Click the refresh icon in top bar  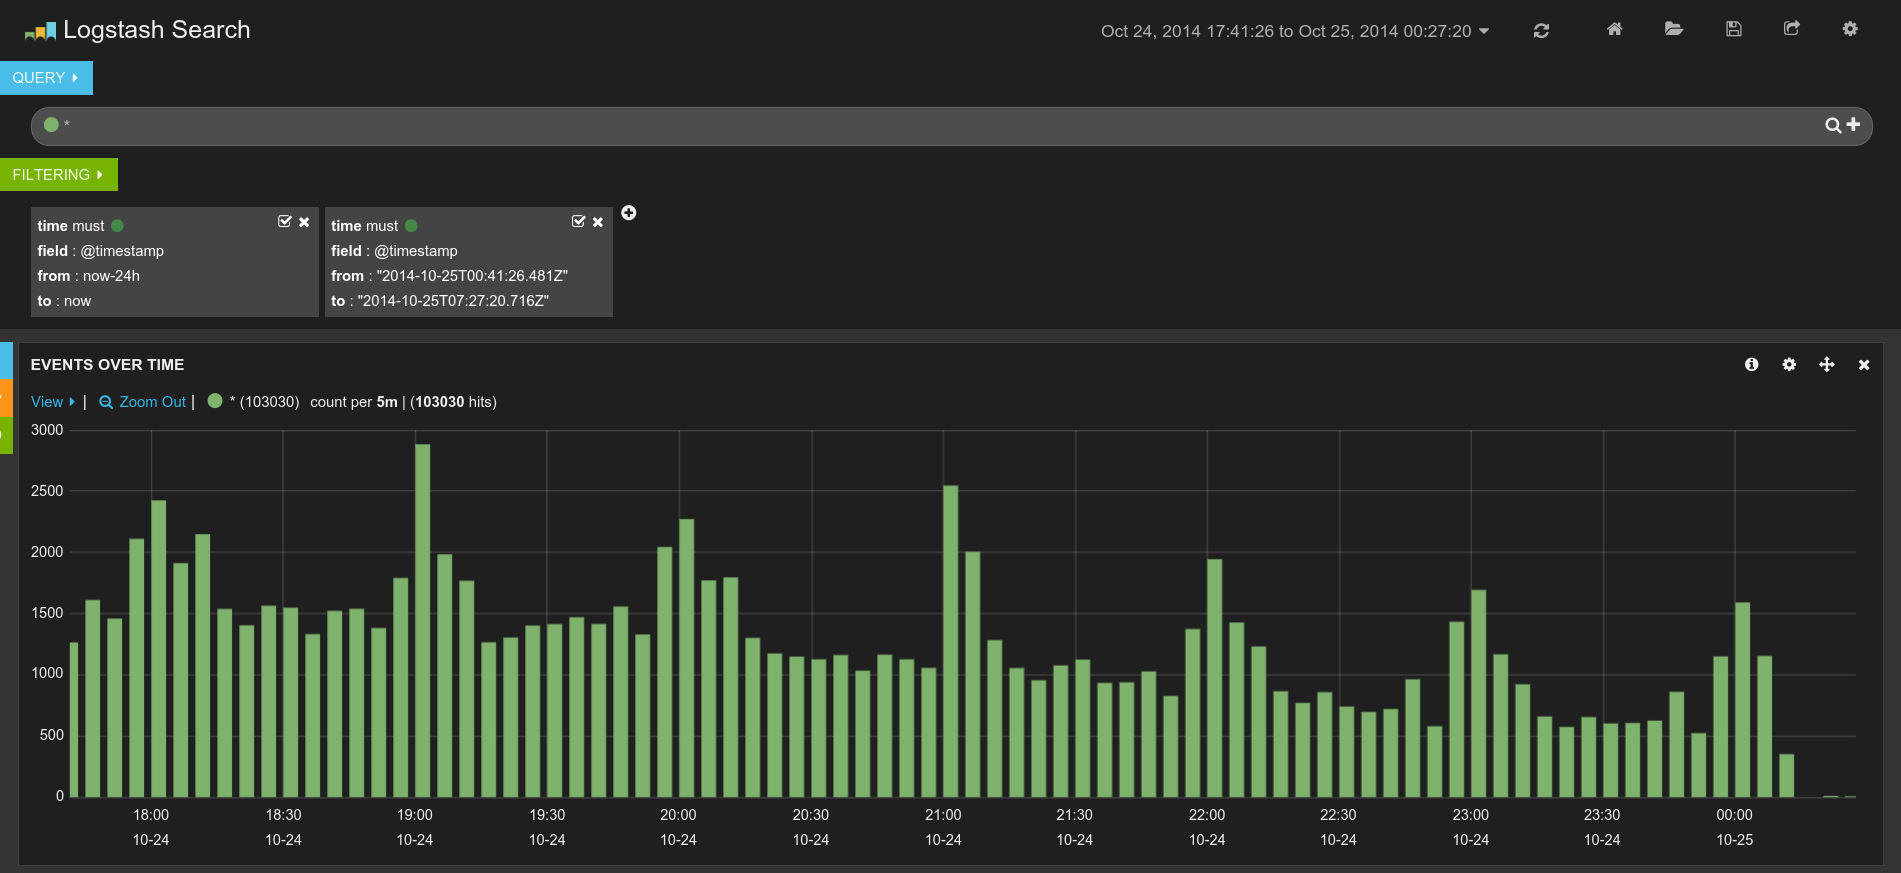(x=1541, y=31)
